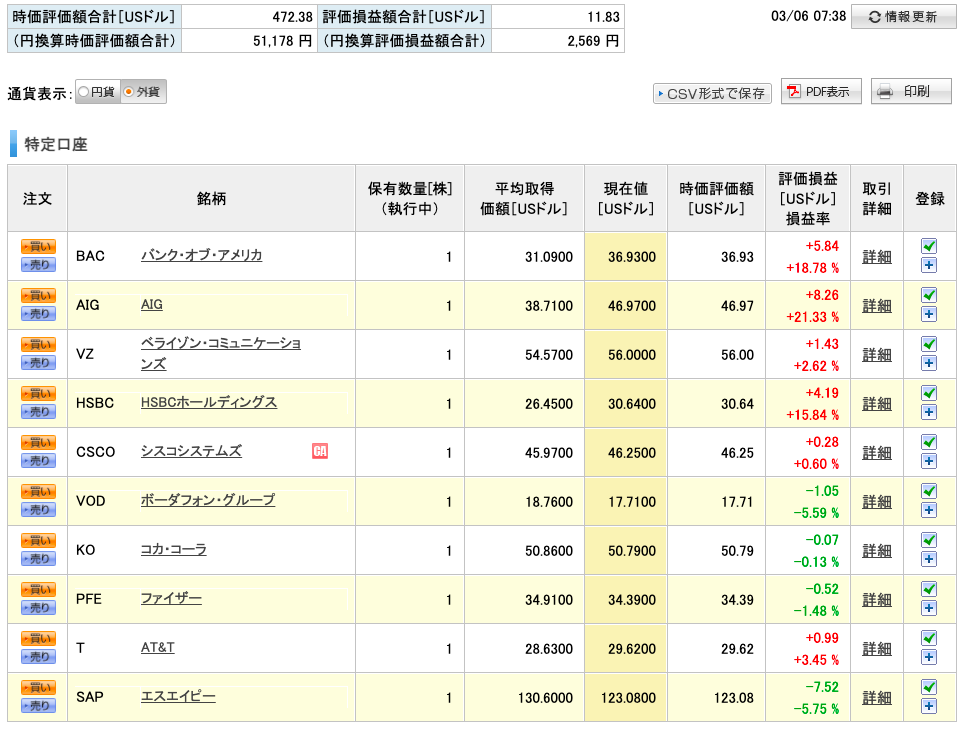Click the buy button for T (AT&T)
Image resolution: width=966 pixels, height=729 pixels.
(38, 638)
